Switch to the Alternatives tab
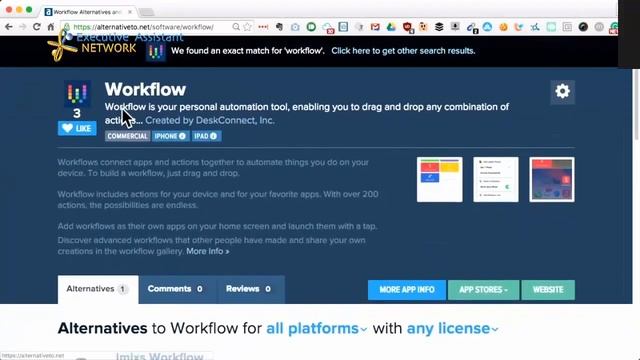Viewport: 640px width, 360px height. [98, 289]
